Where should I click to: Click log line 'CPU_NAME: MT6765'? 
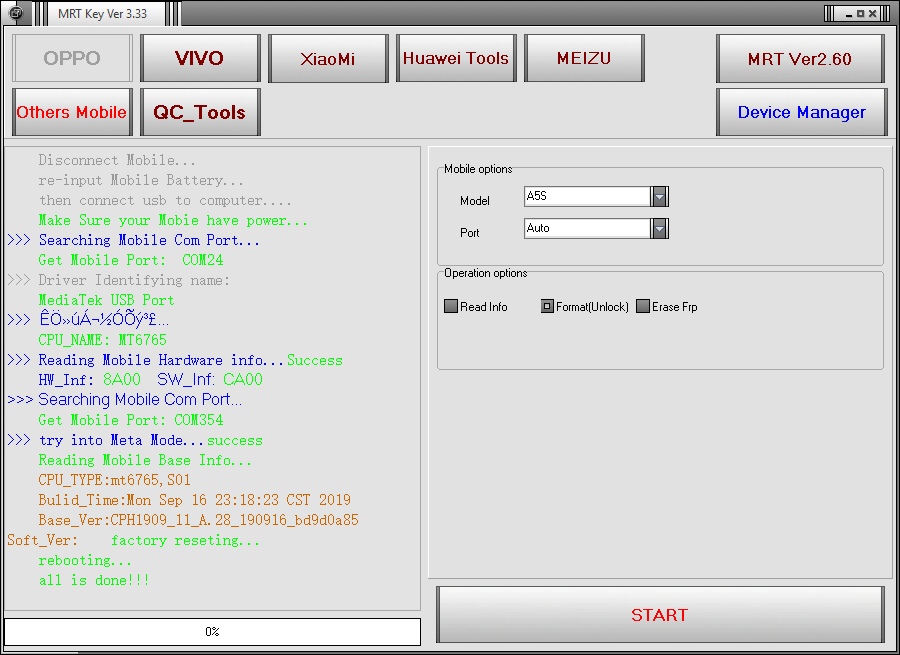102,340
